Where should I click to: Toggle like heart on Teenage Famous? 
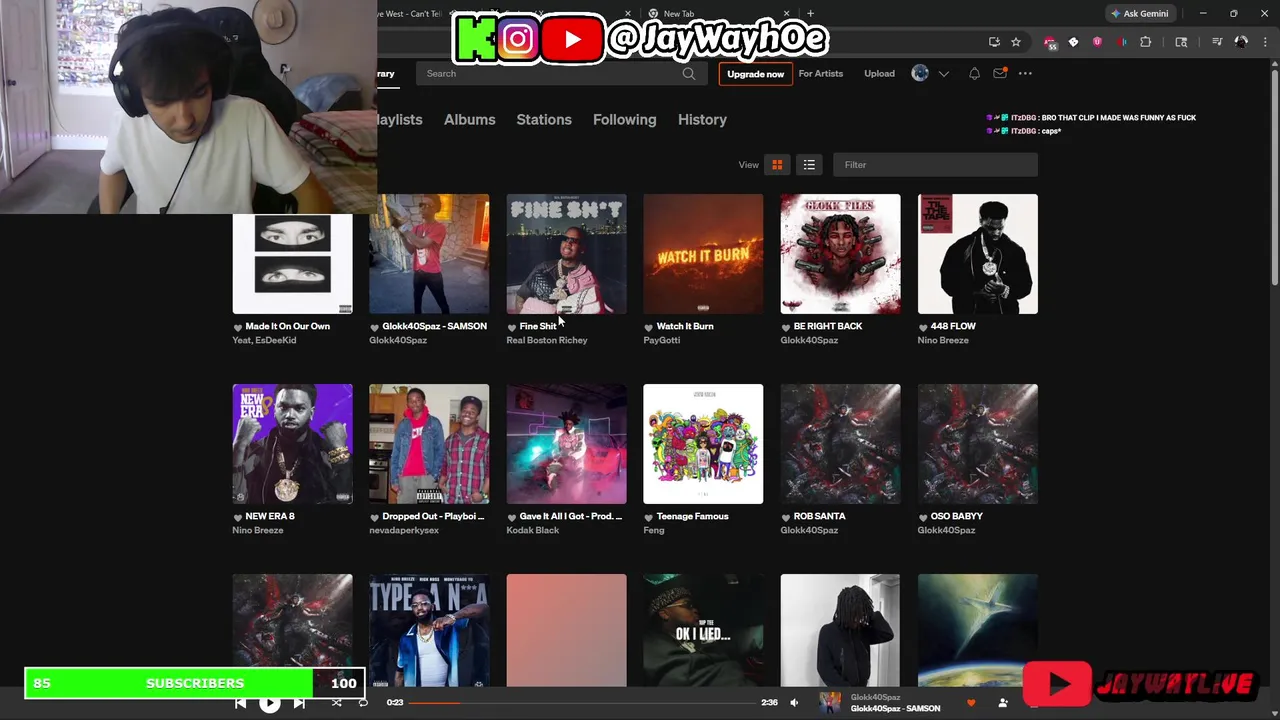[x=649, y=517]
